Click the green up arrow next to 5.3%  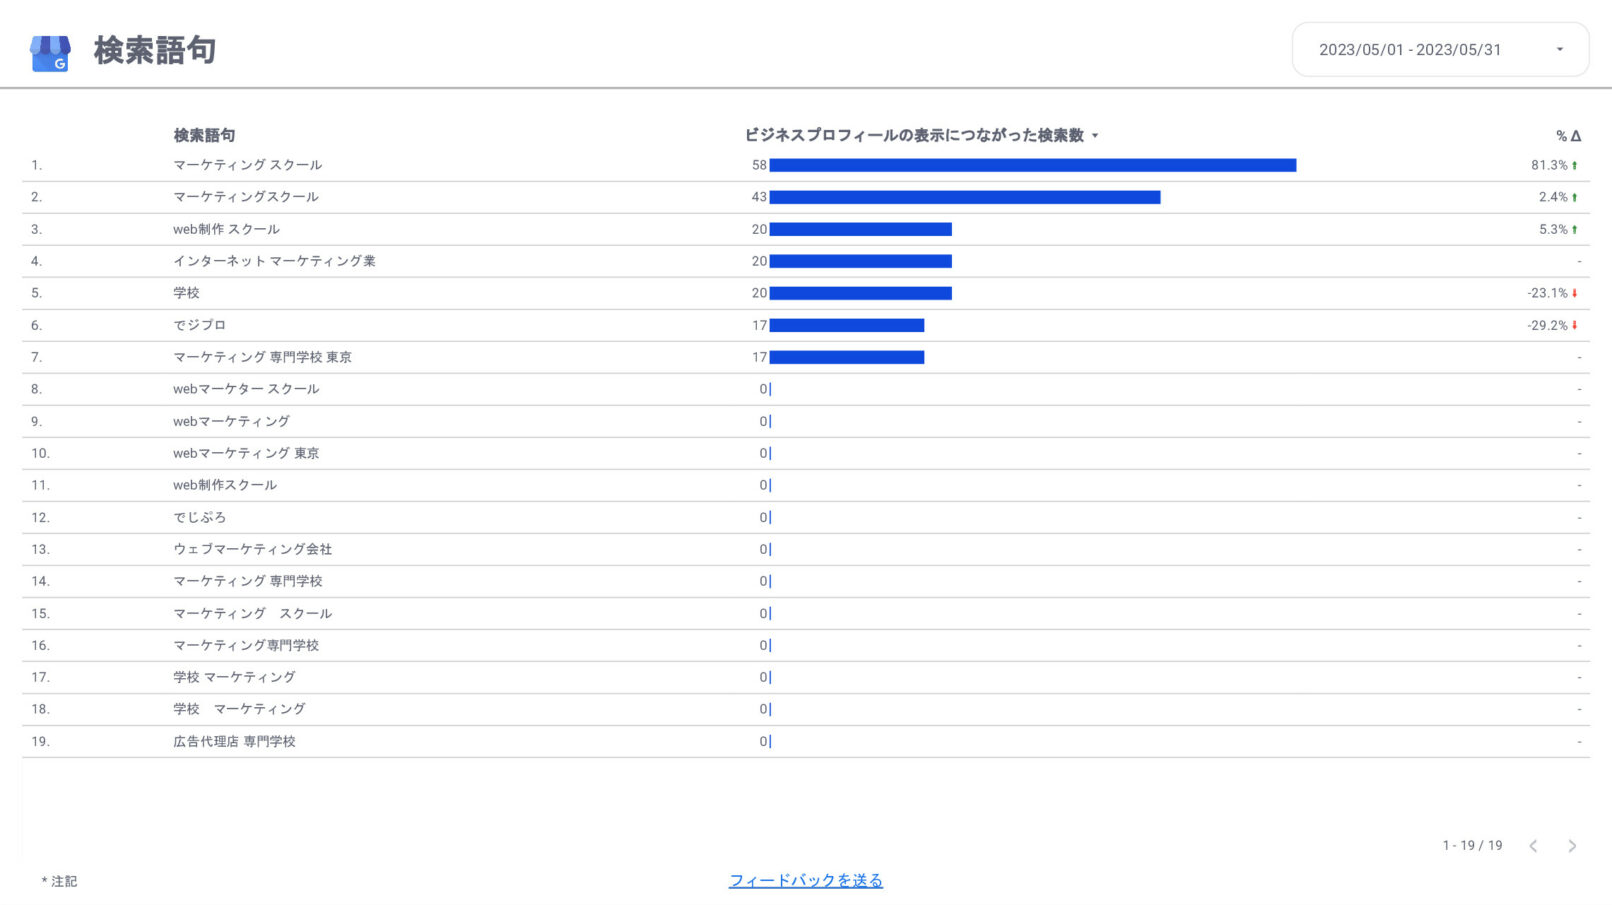point(1575,229)
